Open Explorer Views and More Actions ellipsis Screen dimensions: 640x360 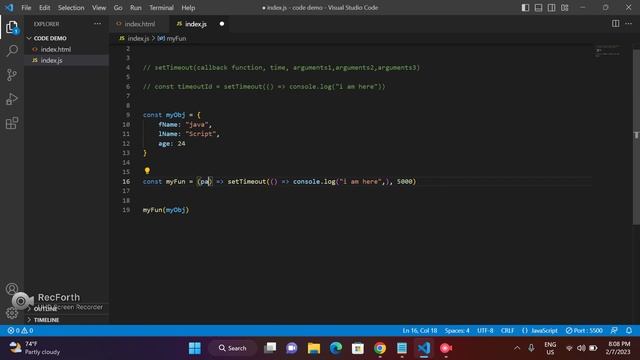pyautogui.click(x=97, y=24)
